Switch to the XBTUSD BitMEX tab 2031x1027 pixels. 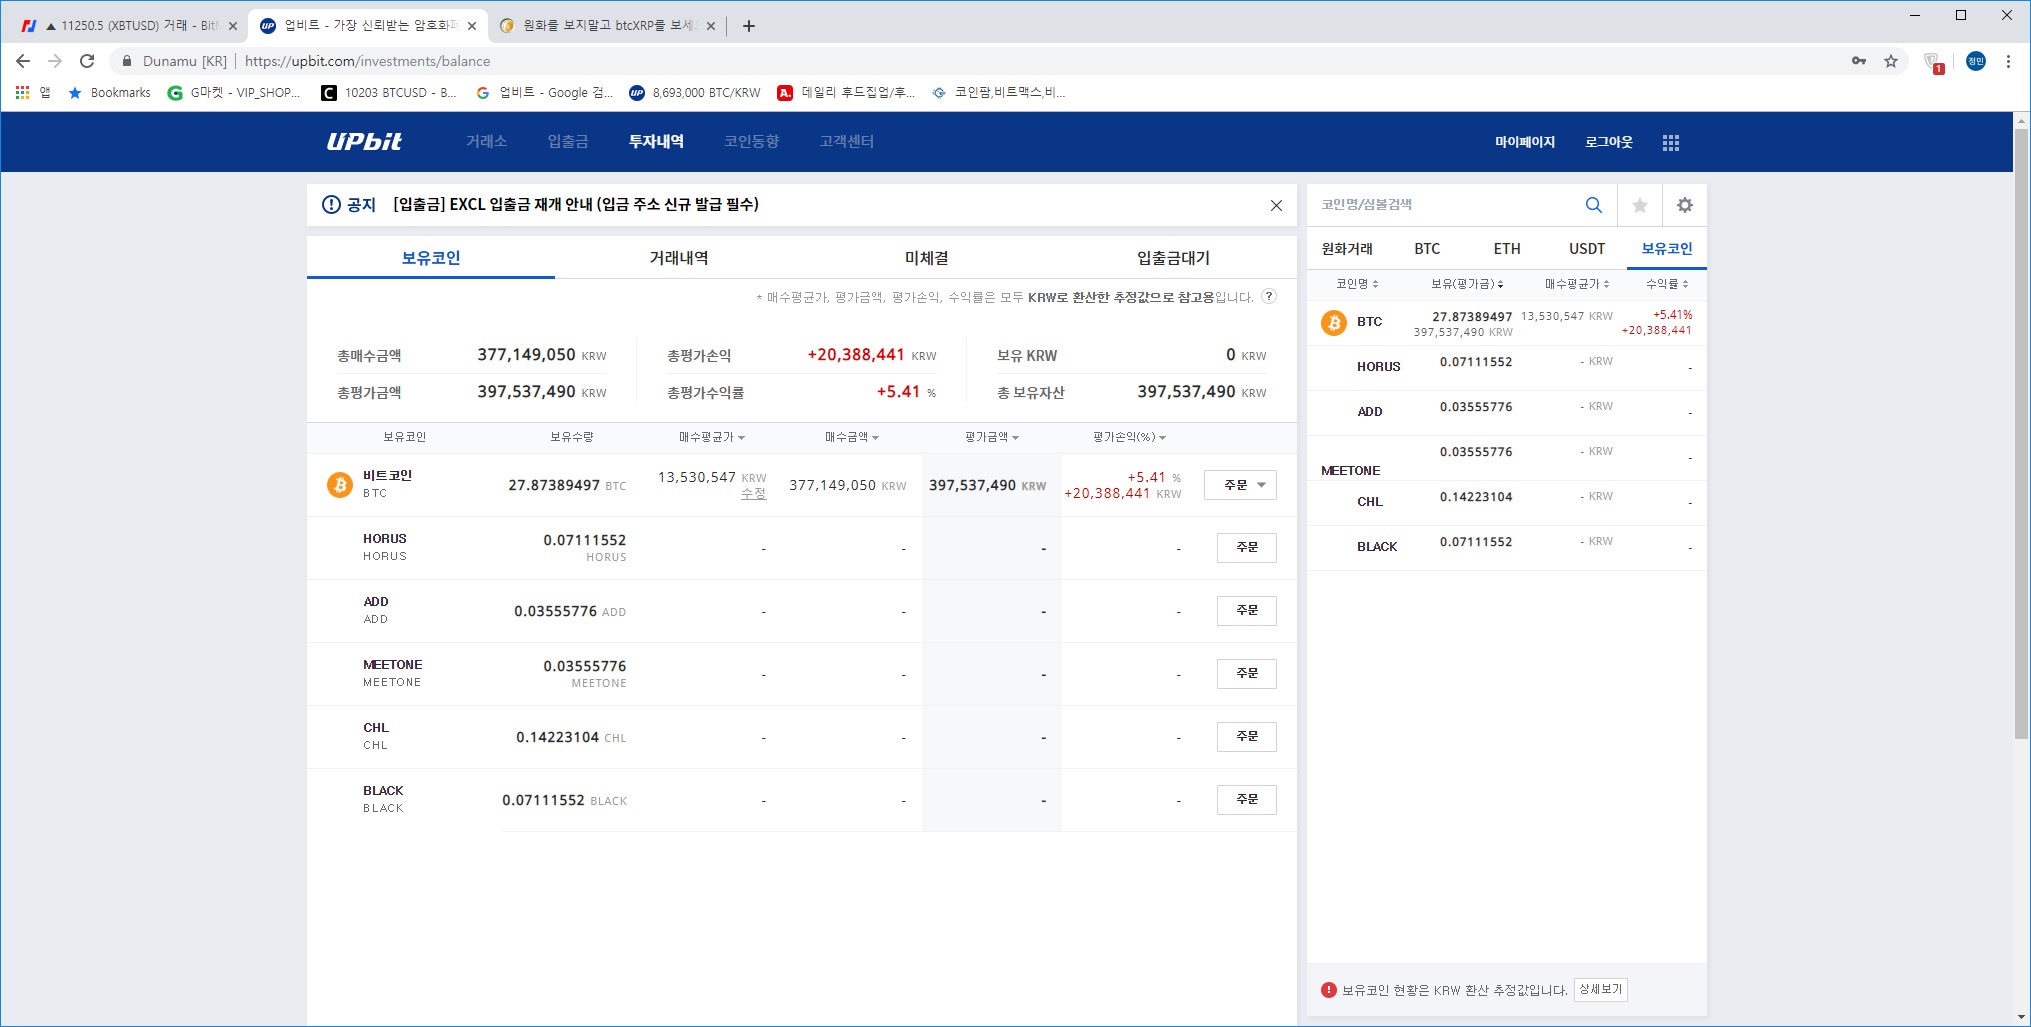click(128, 26)
